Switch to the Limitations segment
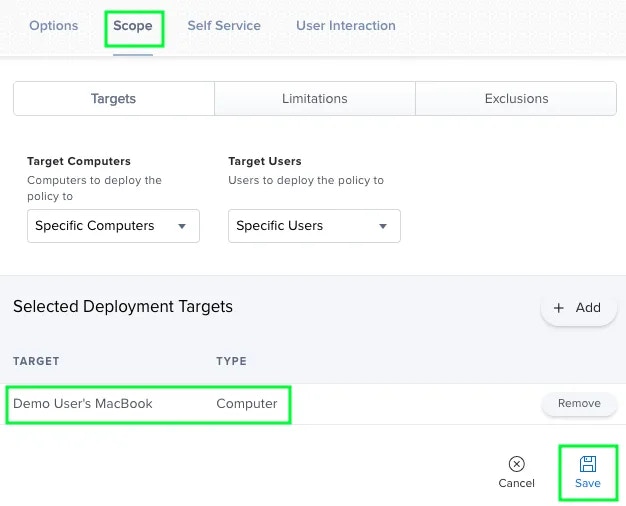 (315, 99)
